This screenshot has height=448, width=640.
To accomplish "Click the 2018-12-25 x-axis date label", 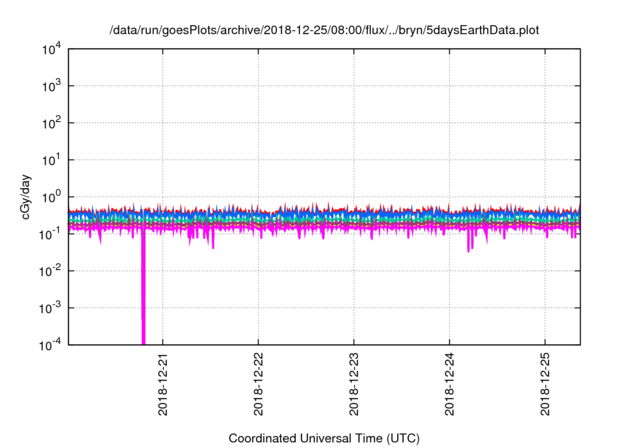I will click(545, 384).
